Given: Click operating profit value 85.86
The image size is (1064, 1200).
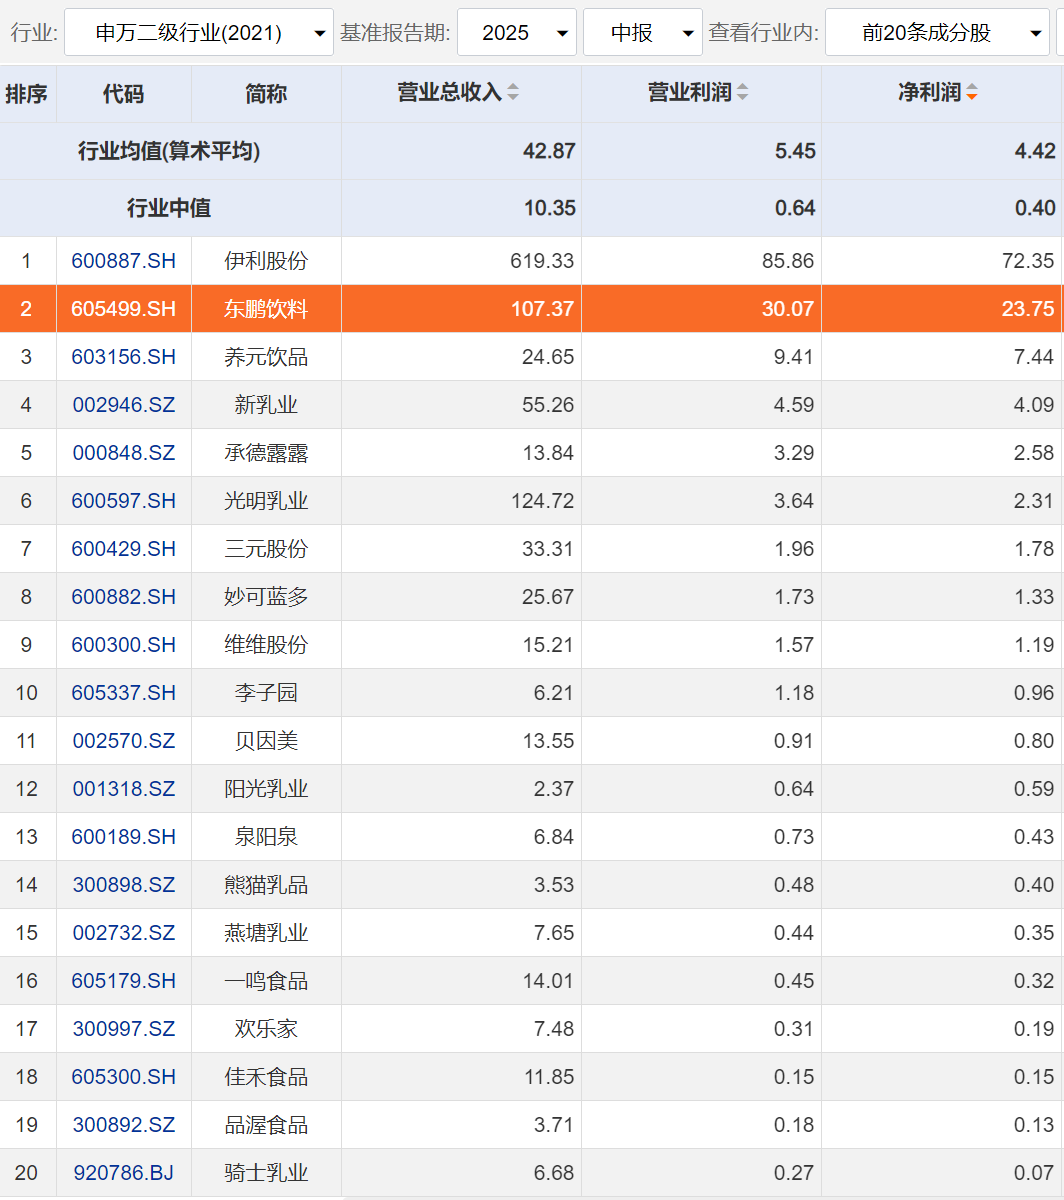Looking at the screenshot, I should coord(788,261).
